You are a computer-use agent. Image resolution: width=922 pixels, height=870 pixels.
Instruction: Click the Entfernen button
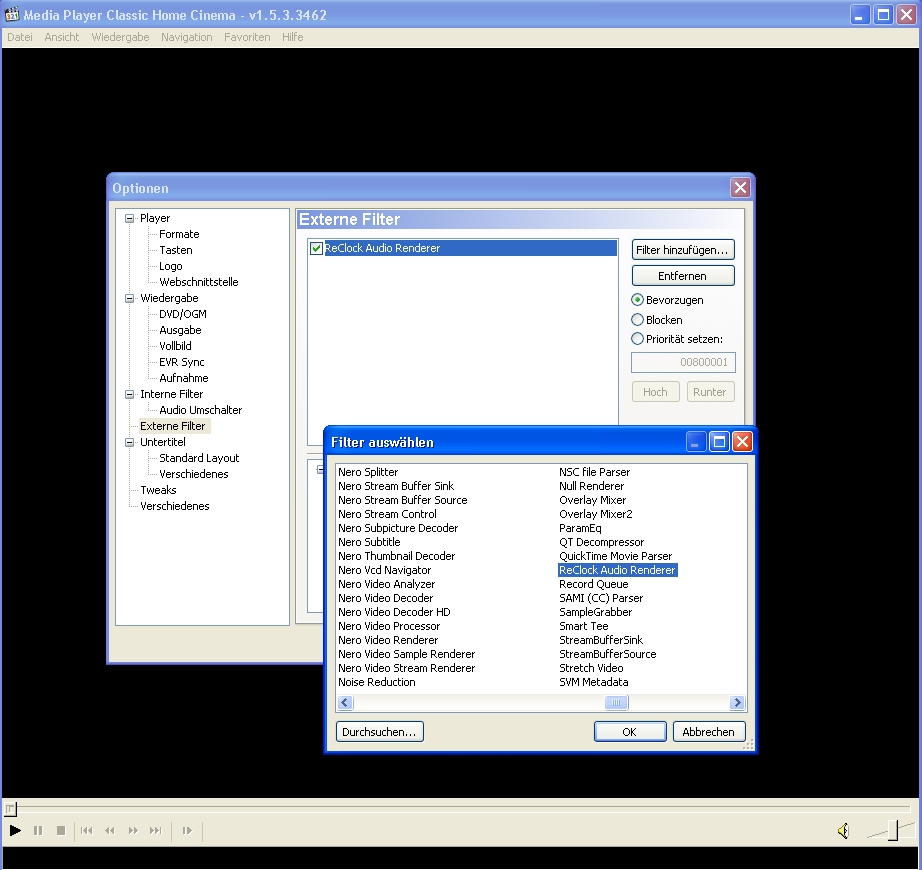[683, 276]
